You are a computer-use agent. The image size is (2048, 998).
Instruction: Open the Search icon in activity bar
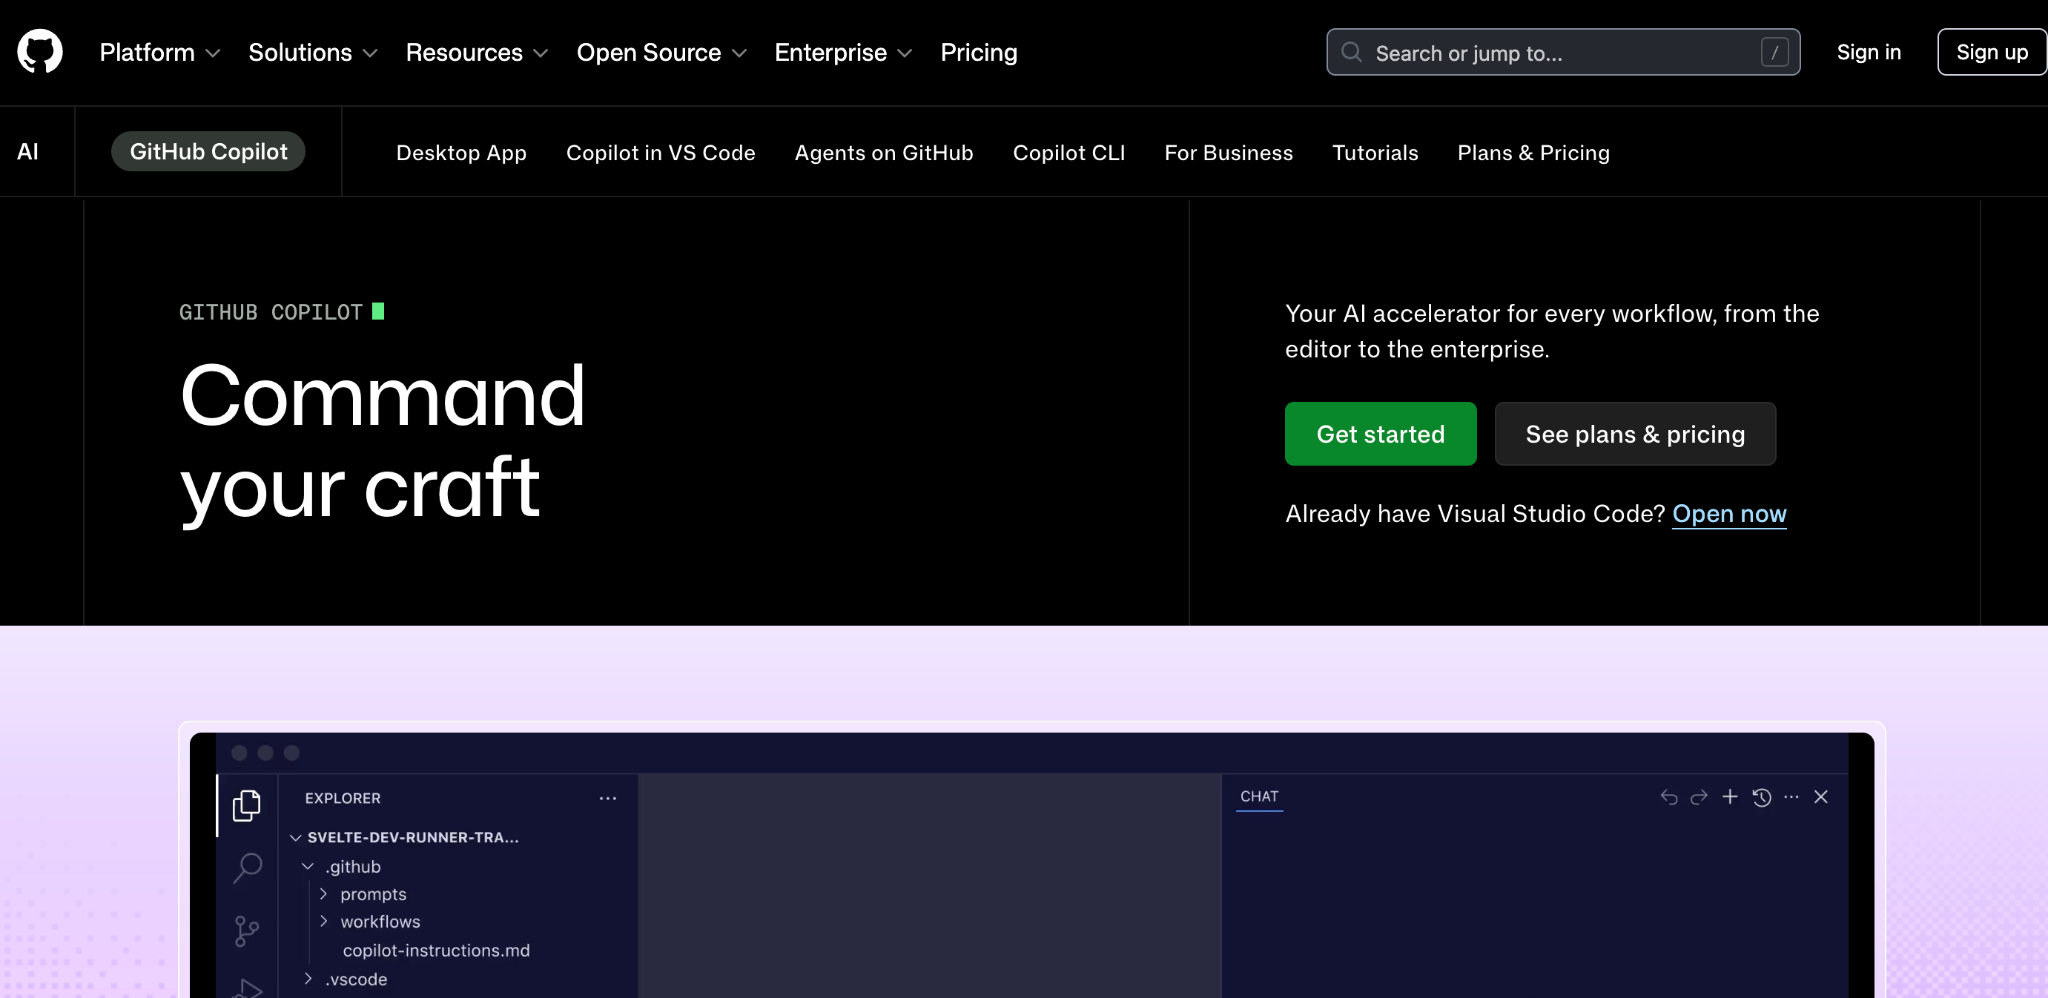[x=247, y=867]
